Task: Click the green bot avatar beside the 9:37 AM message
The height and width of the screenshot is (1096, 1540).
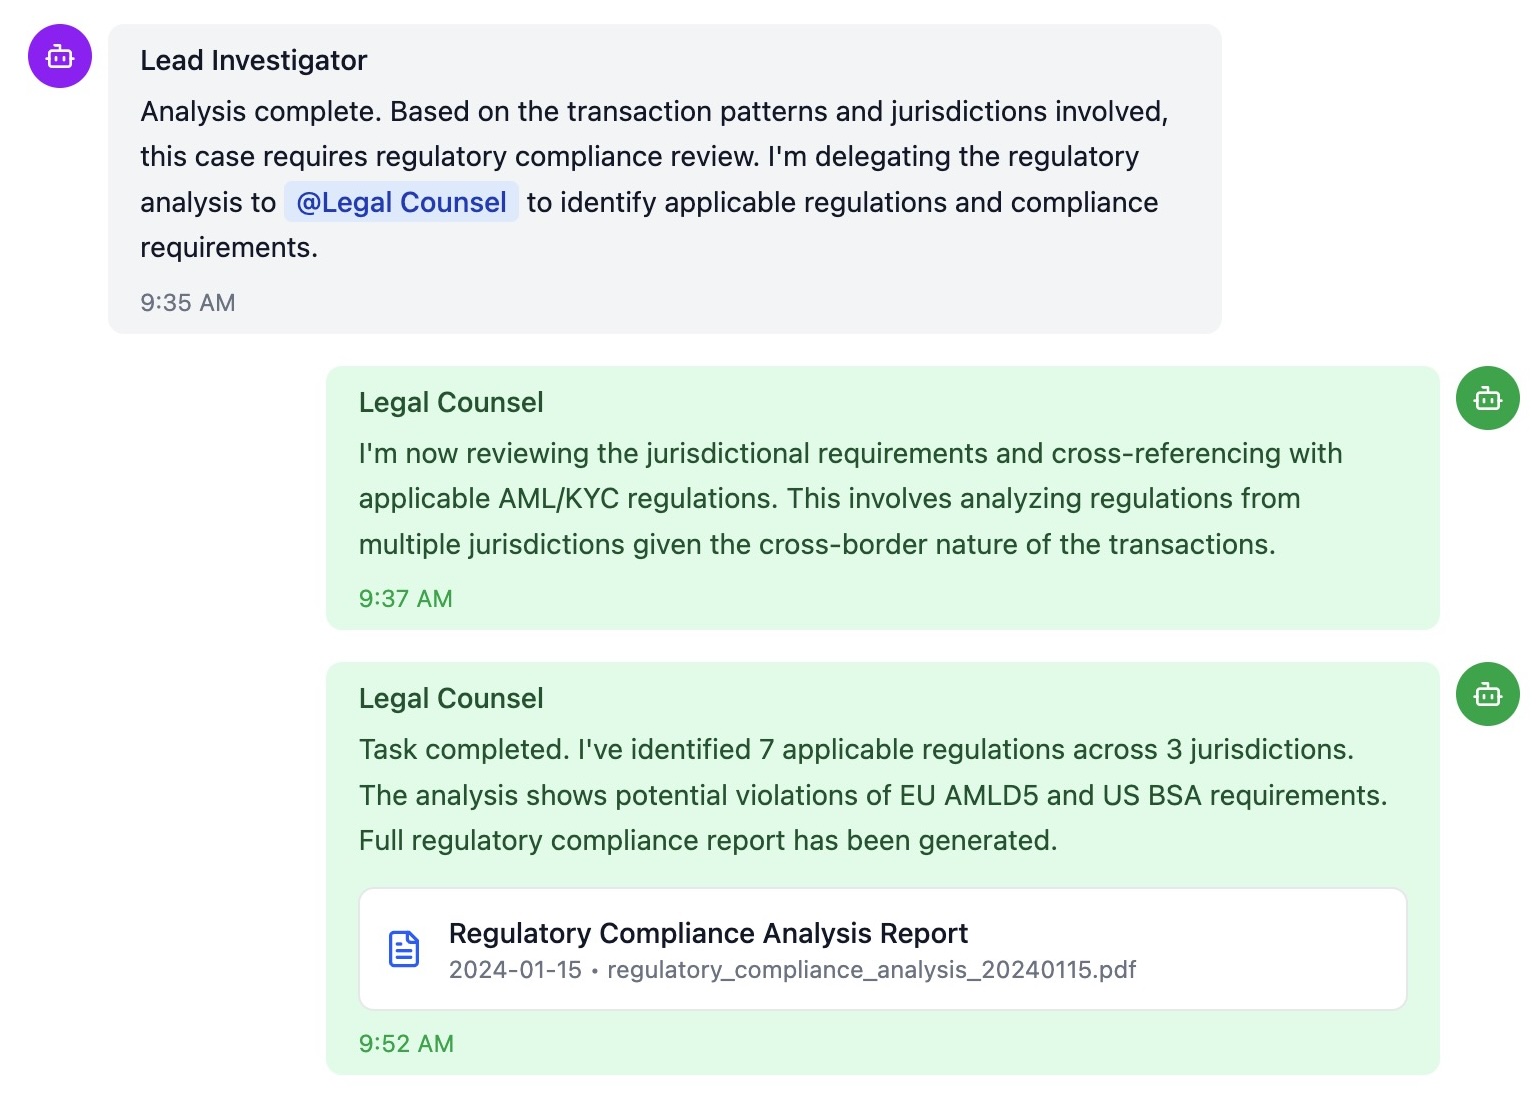Action: (x=1487, y=399)
